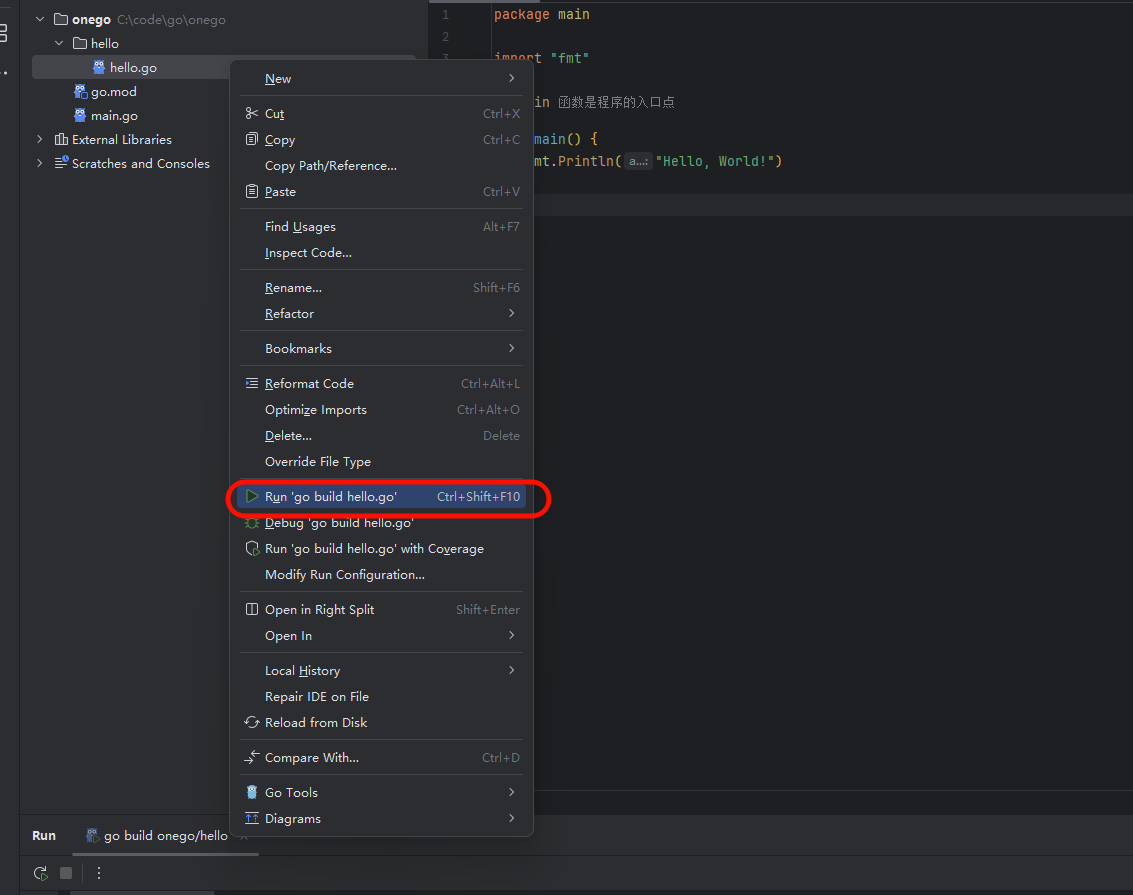Click the onego project folder icon
The image size is (1133, 895).
pyautogui.click(x=61, y=20)
